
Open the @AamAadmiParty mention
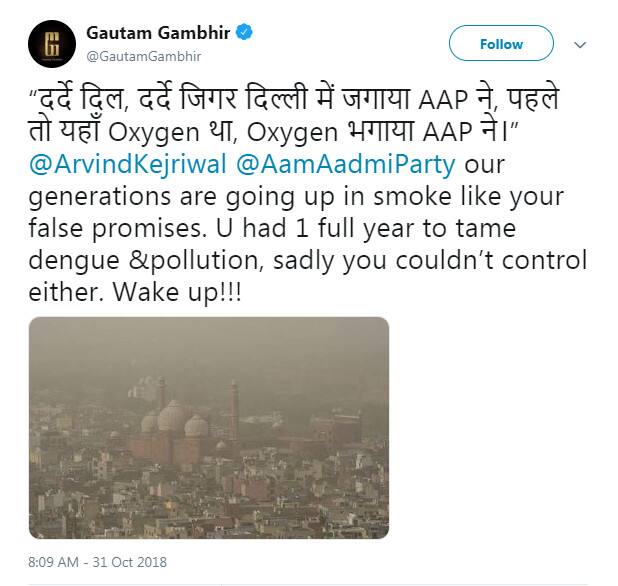point(346,164)
